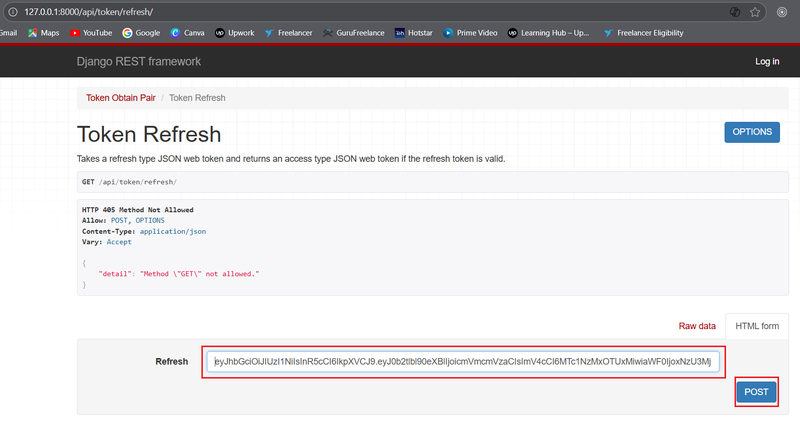Screen dimensions: 800x437
Task: Switch to the HTML form tab
Action: (757, 326)
